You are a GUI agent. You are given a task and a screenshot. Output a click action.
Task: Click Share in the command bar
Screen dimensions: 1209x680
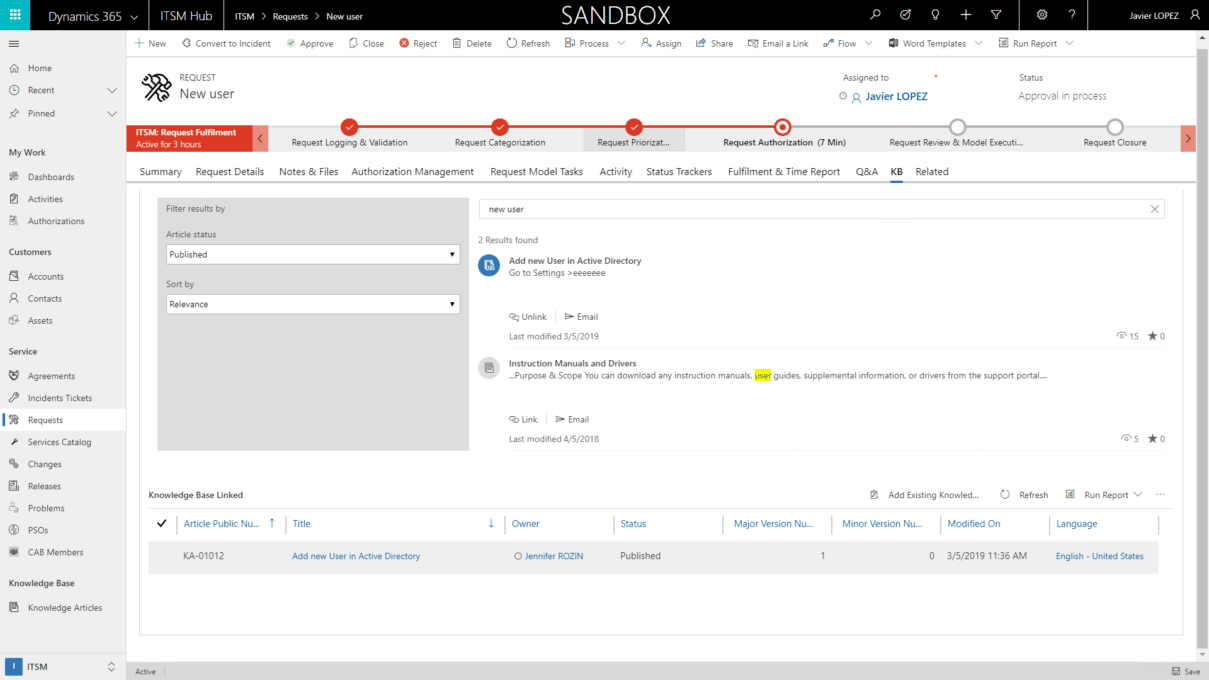[x=714, y=43]
